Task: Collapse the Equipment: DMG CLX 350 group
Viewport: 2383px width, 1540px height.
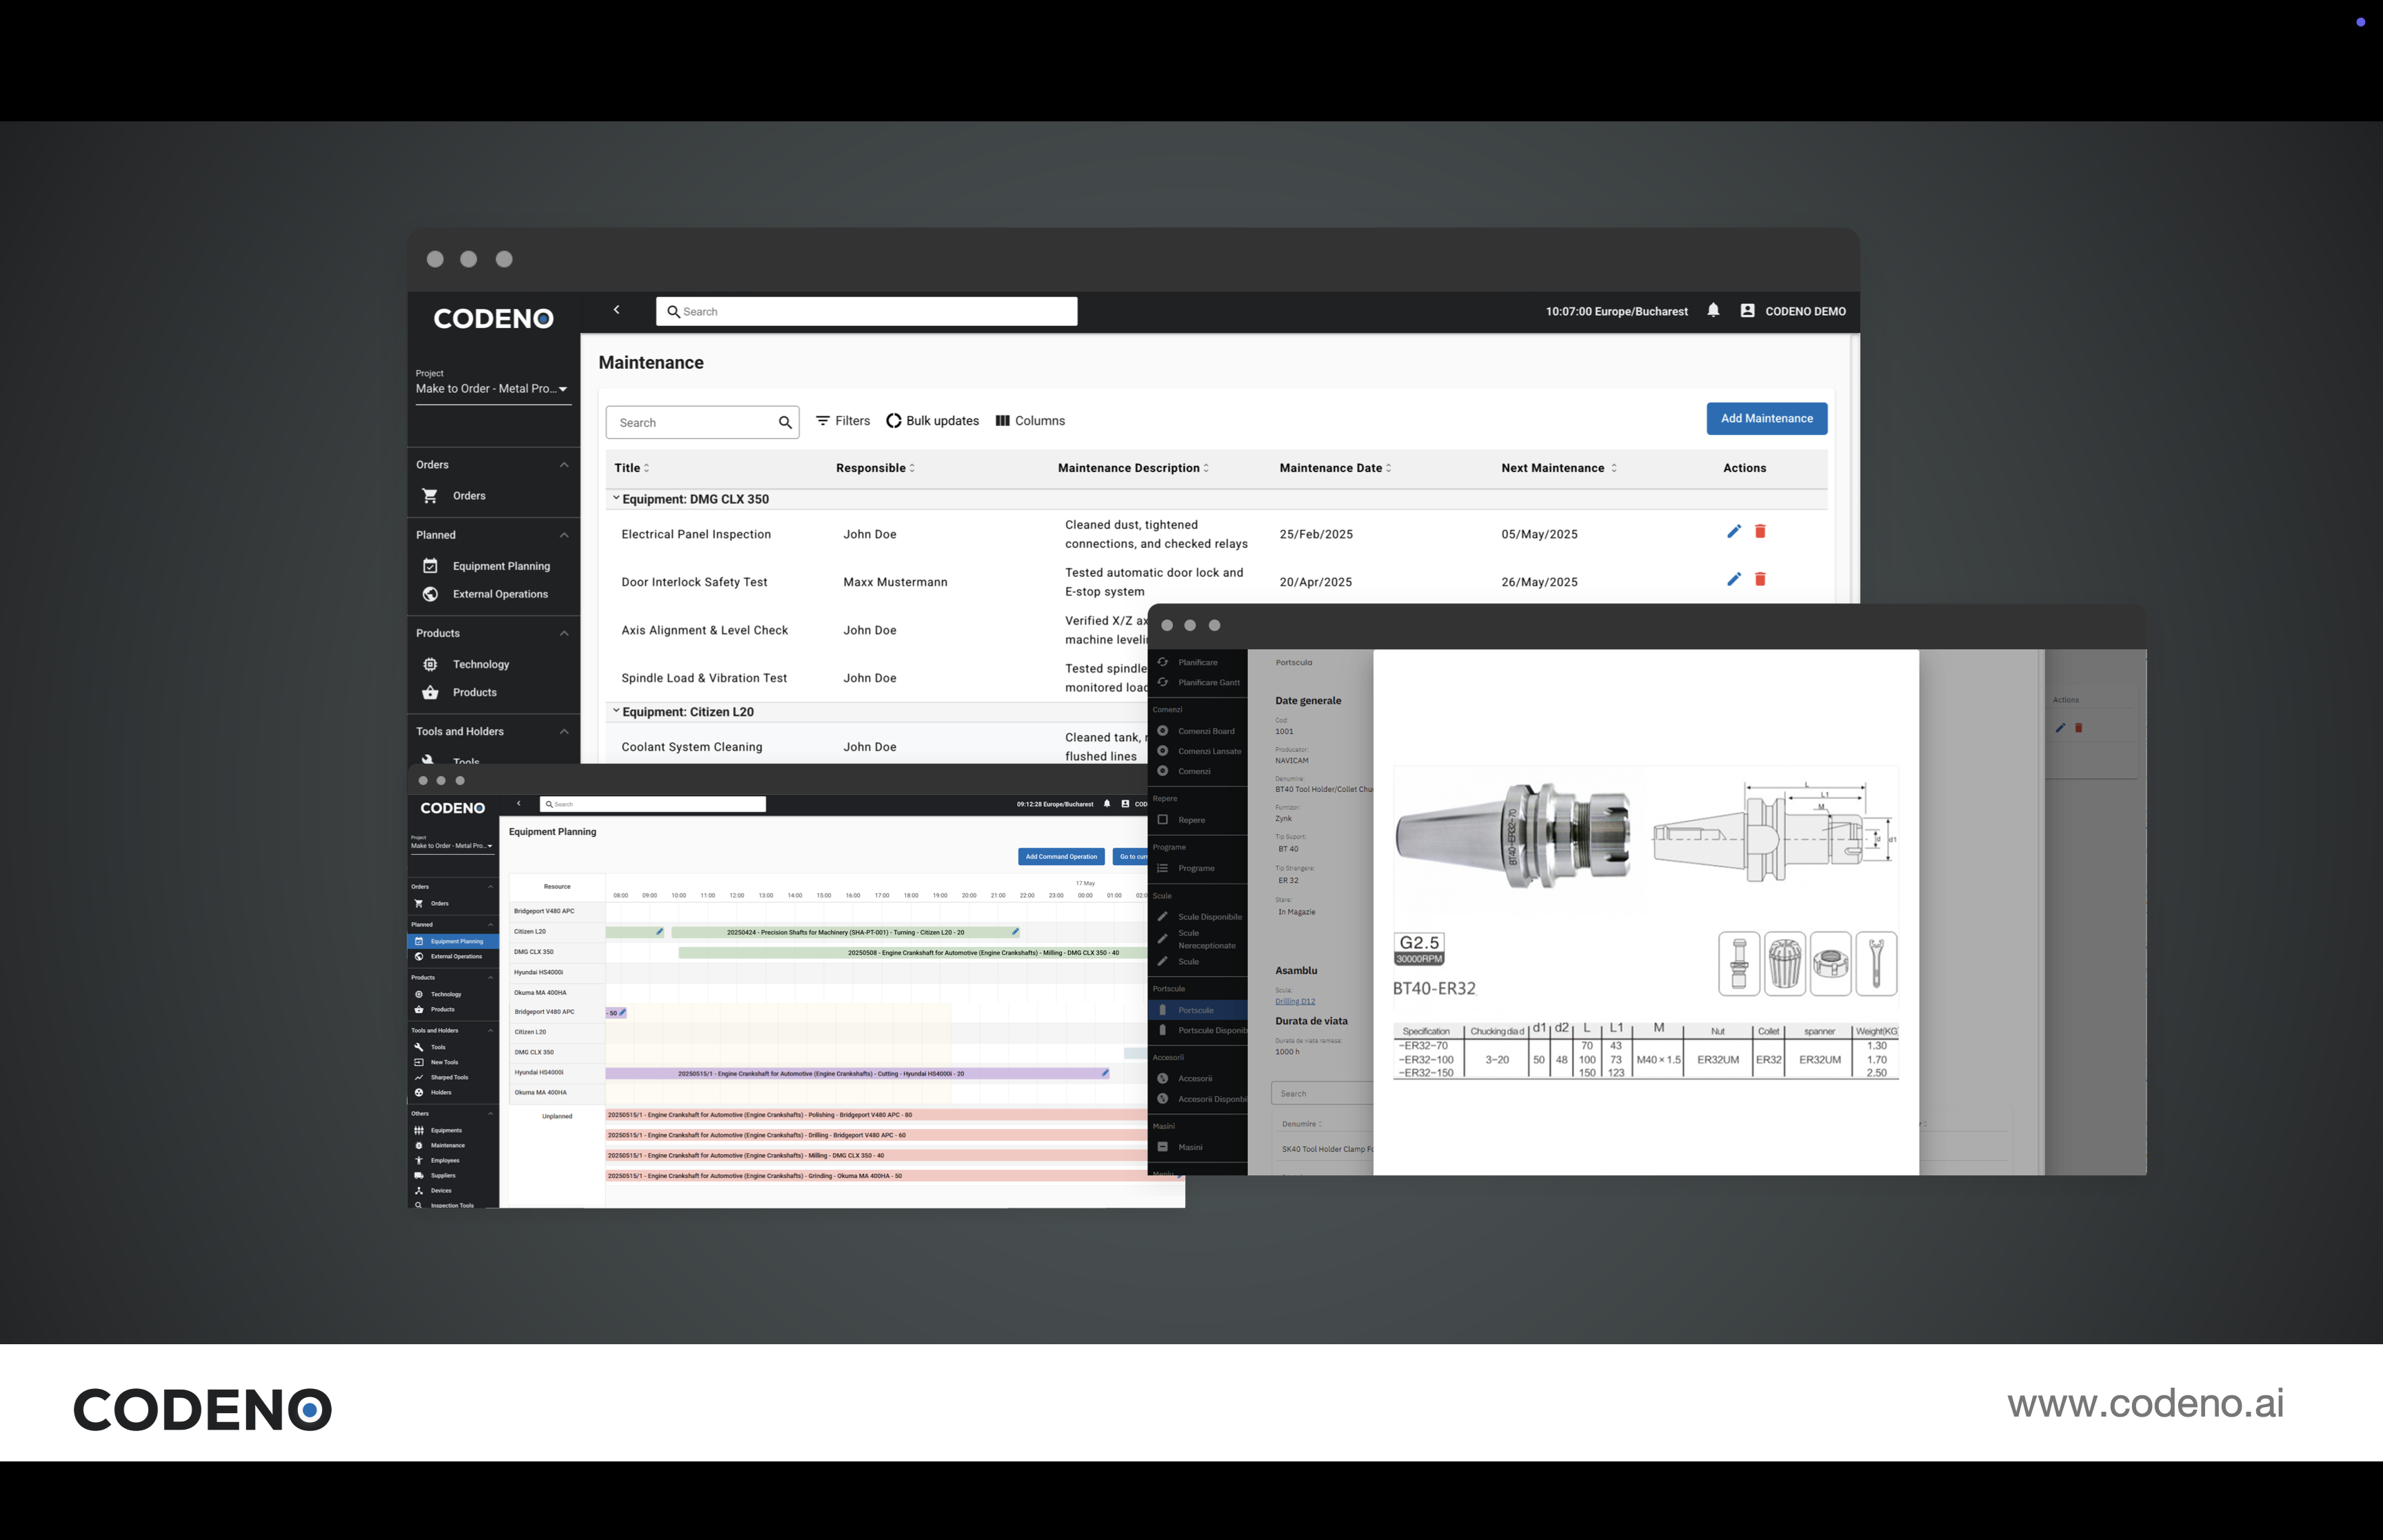Action: coord(616,498)
